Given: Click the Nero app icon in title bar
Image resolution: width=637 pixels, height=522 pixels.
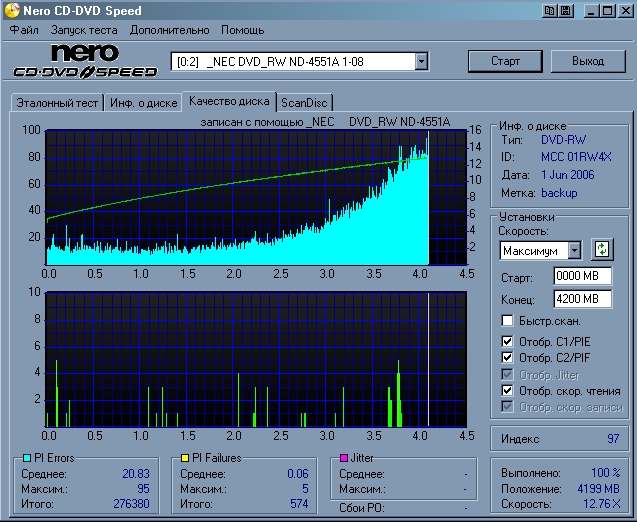Looking at the screenshot, I should point(11,11).
